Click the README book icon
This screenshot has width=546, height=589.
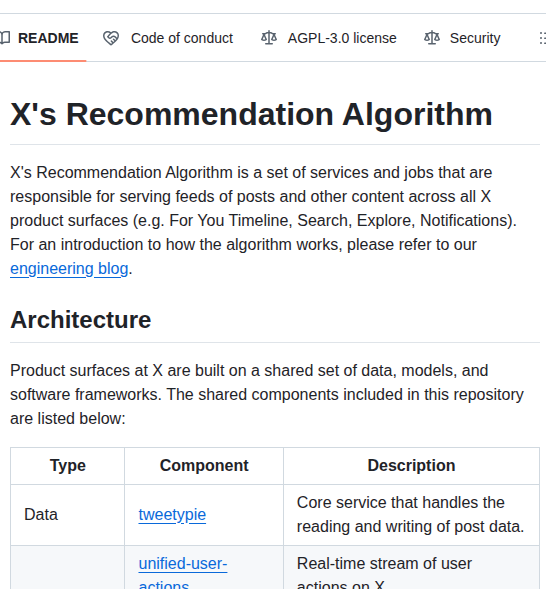(5, 38)
